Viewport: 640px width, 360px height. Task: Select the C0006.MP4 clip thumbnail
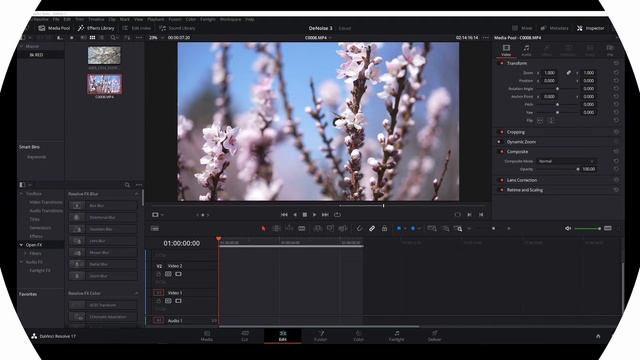point(104,84)
